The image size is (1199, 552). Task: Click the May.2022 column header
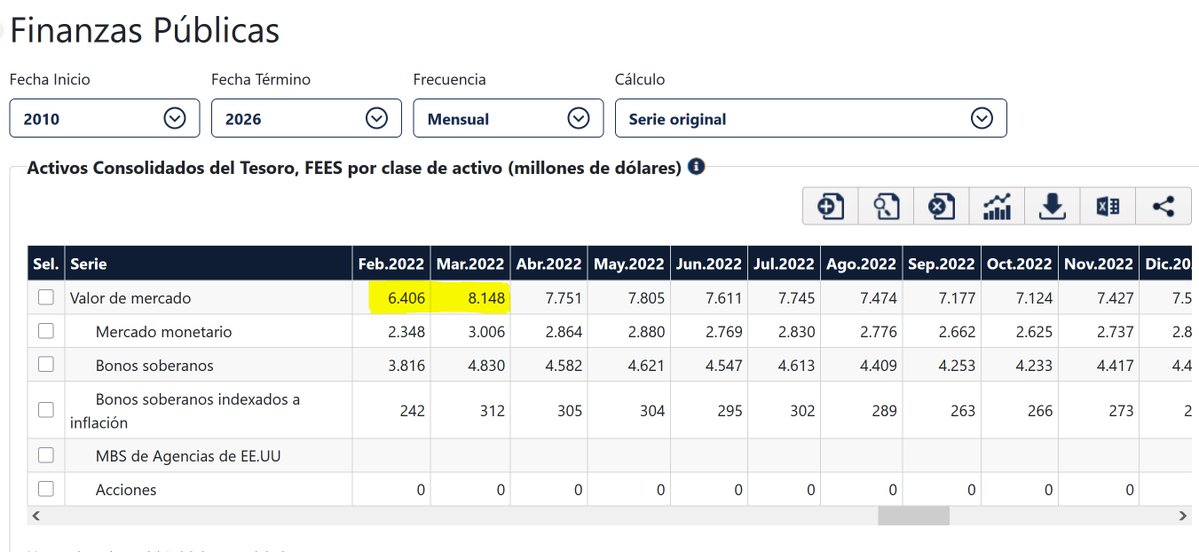(x=629, y=264)
